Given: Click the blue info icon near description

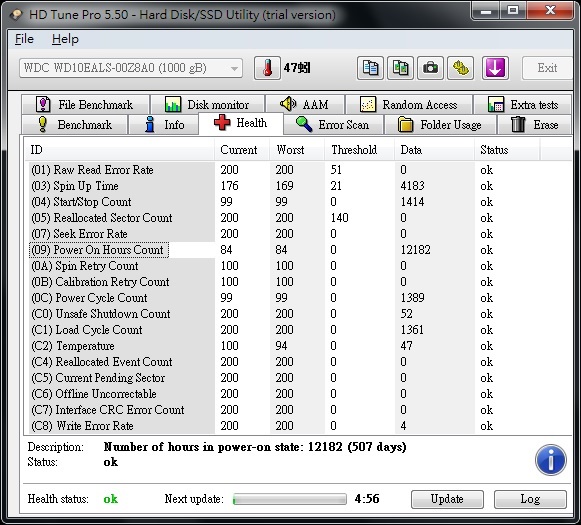Looking at the screenshot, I should pos(551,460).
